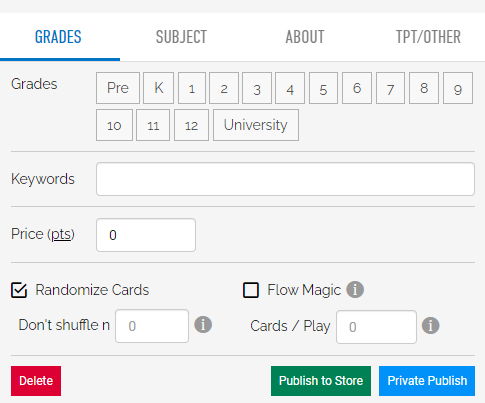485x403 pixels.
Task: Select grade 10
Action: coord(114,125)
